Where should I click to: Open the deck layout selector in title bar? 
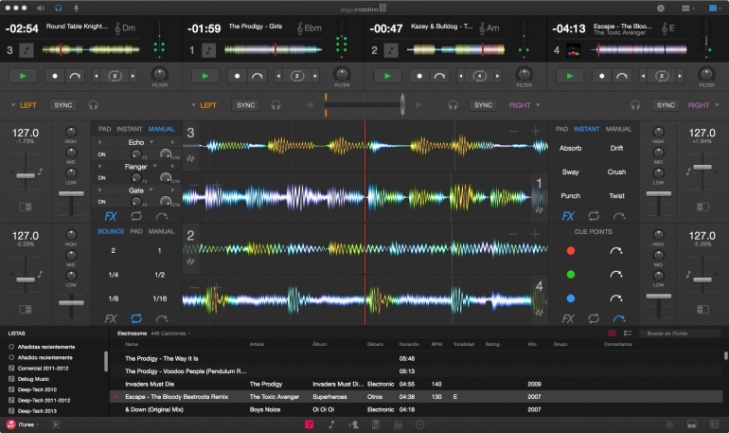(x=687, y=8)
